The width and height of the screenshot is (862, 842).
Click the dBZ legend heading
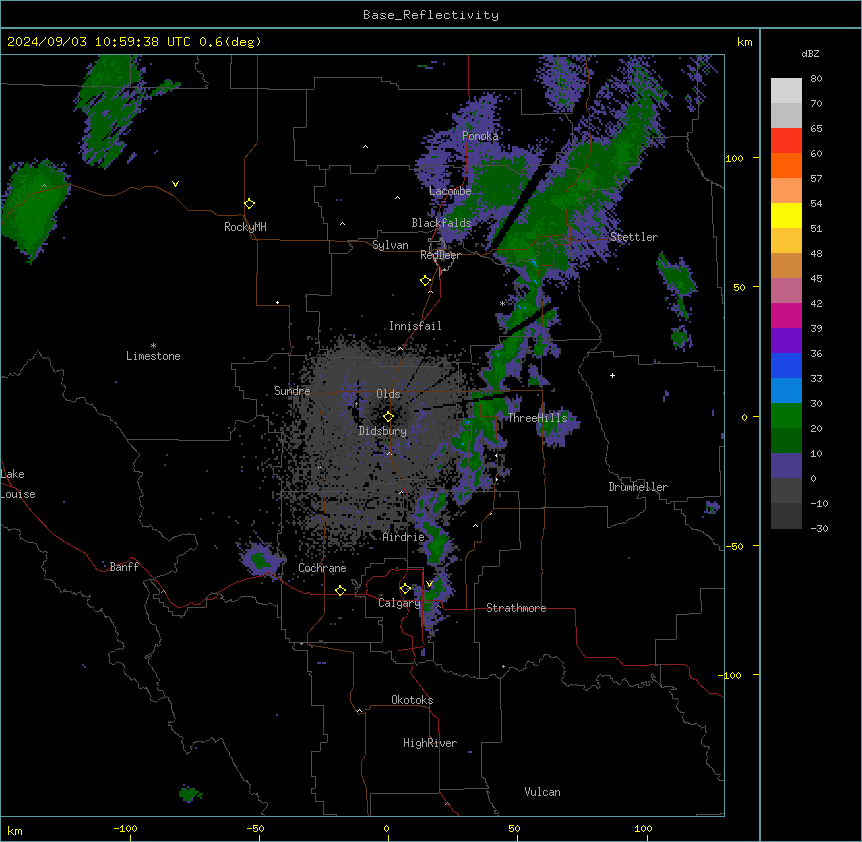(810, 54)
